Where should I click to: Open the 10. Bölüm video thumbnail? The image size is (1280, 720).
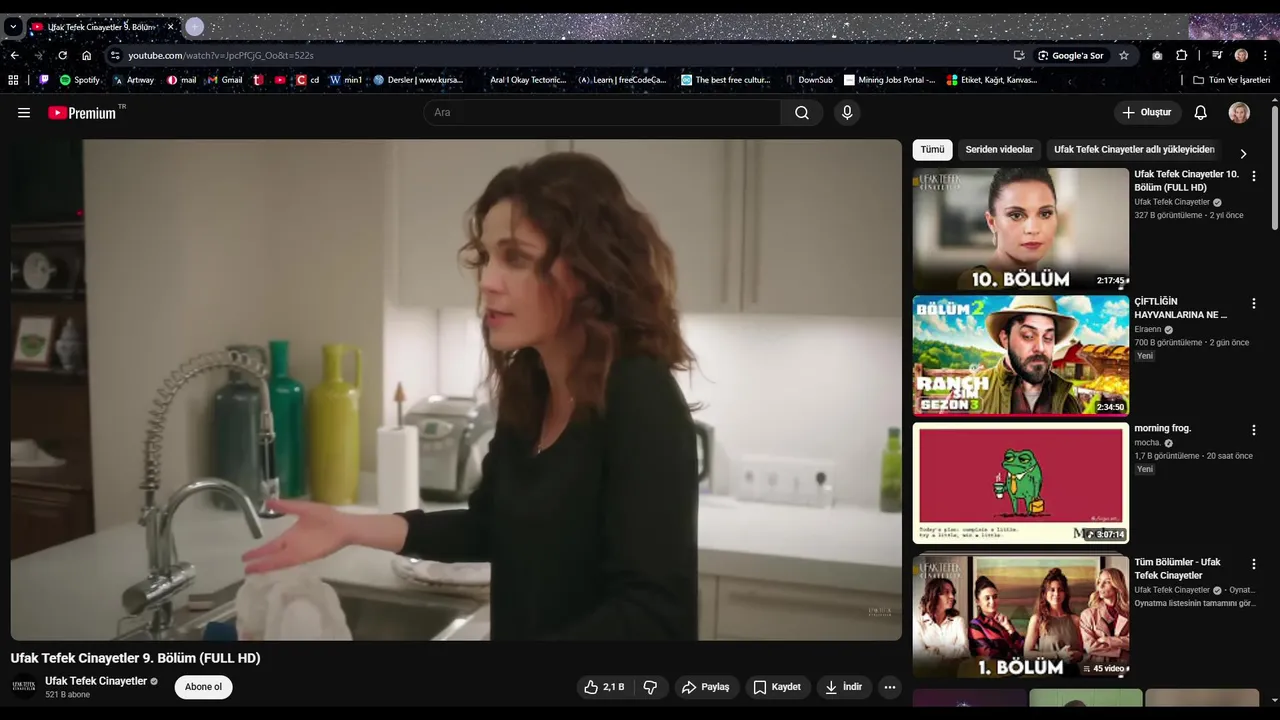[1021, 229]
